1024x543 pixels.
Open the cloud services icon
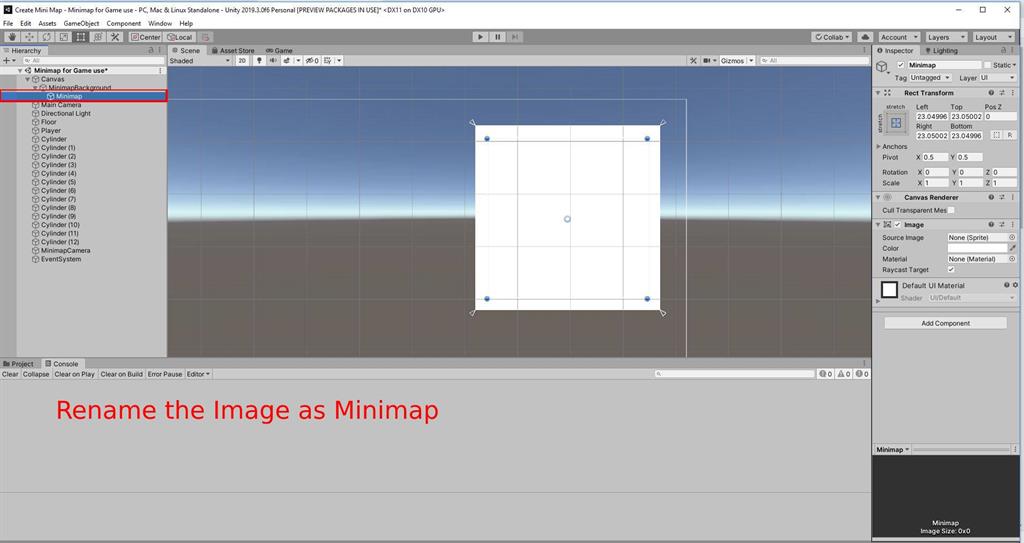865,37
